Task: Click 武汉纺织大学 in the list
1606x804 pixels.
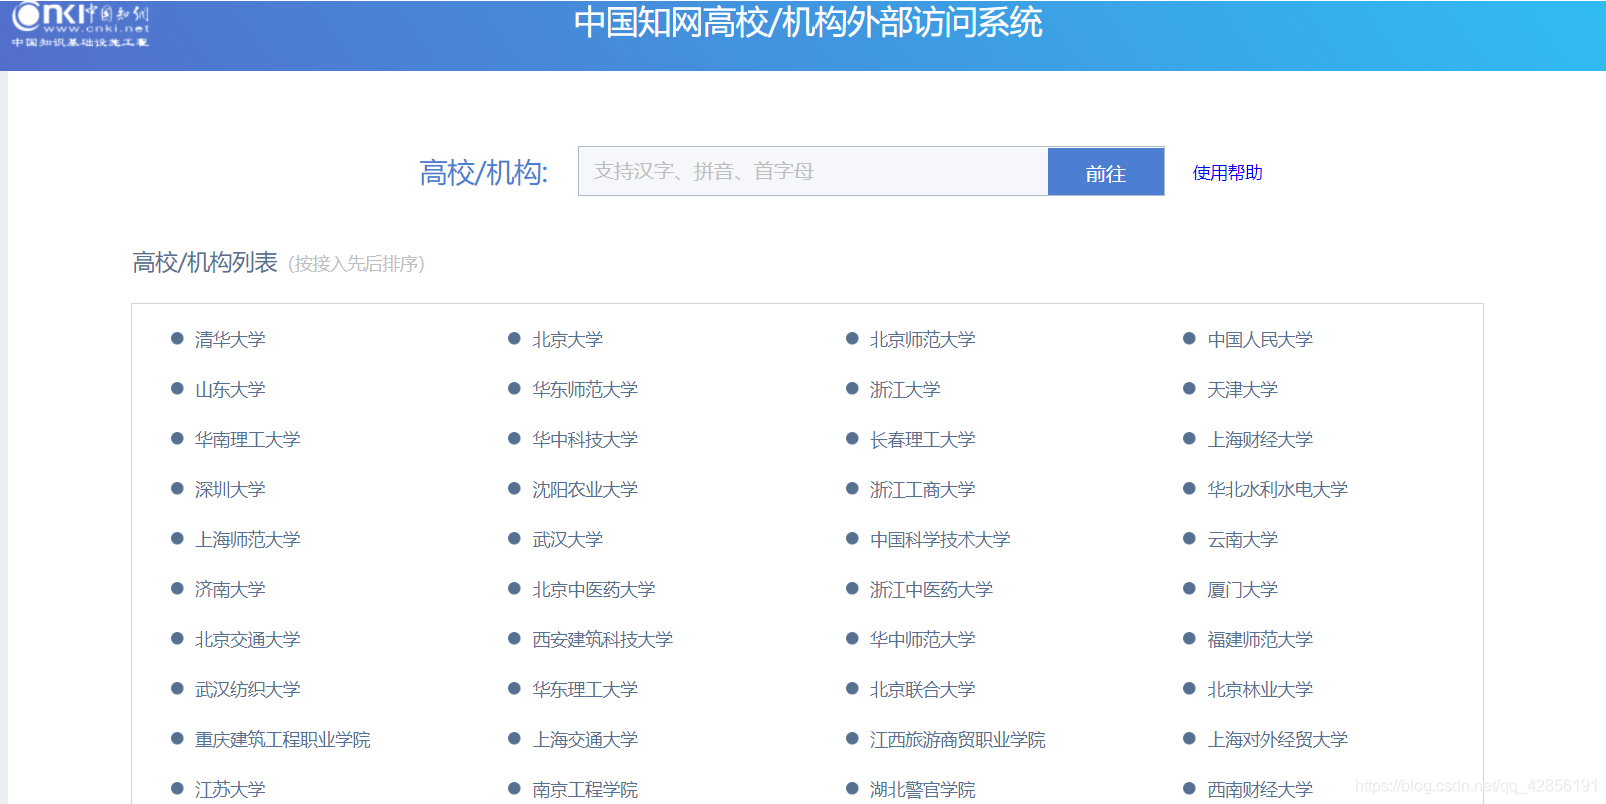Action: coord(248,690)
